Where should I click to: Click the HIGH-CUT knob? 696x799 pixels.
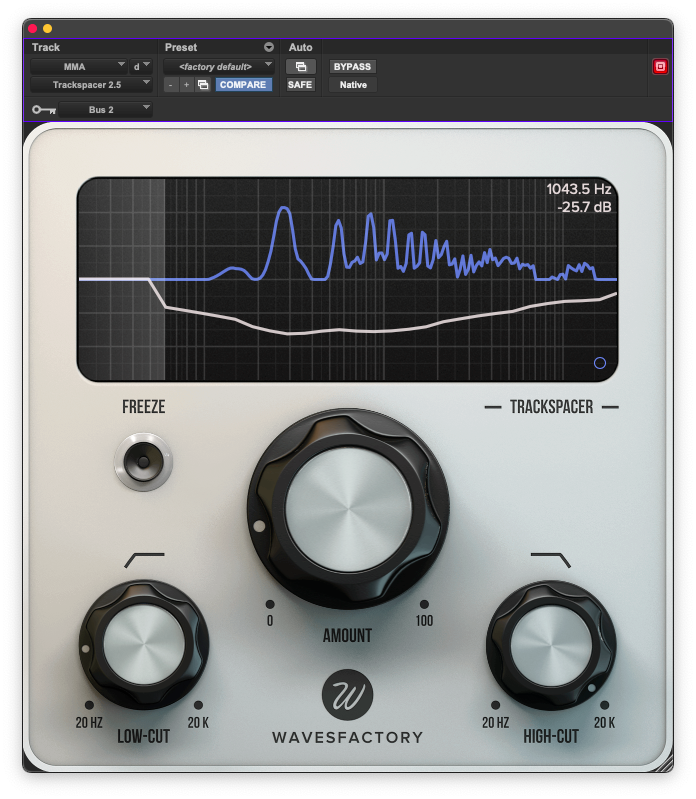click(551, 645)
